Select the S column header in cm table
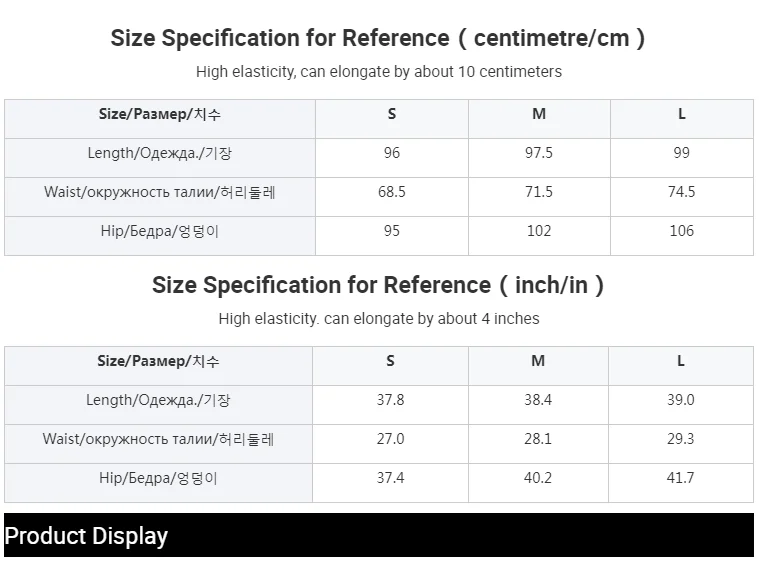Screen dimensions: 759x566 pyautogui.click(x=392, y=114)
